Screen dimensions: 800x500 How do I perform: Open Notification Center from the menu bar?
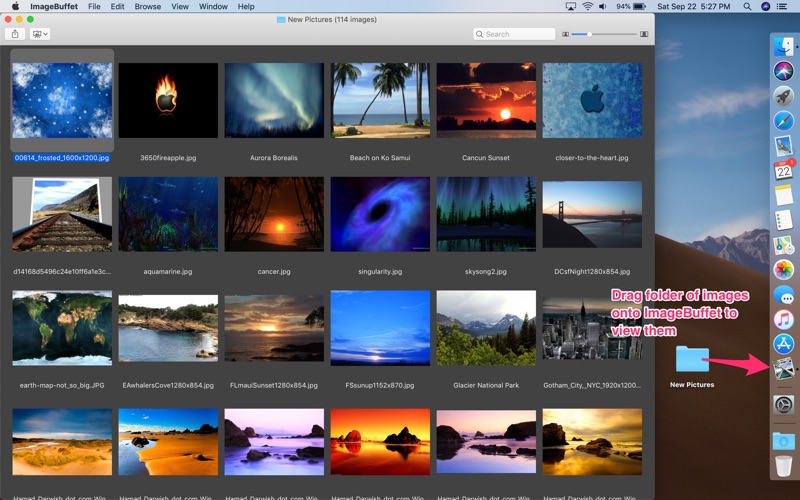point(782,7)
